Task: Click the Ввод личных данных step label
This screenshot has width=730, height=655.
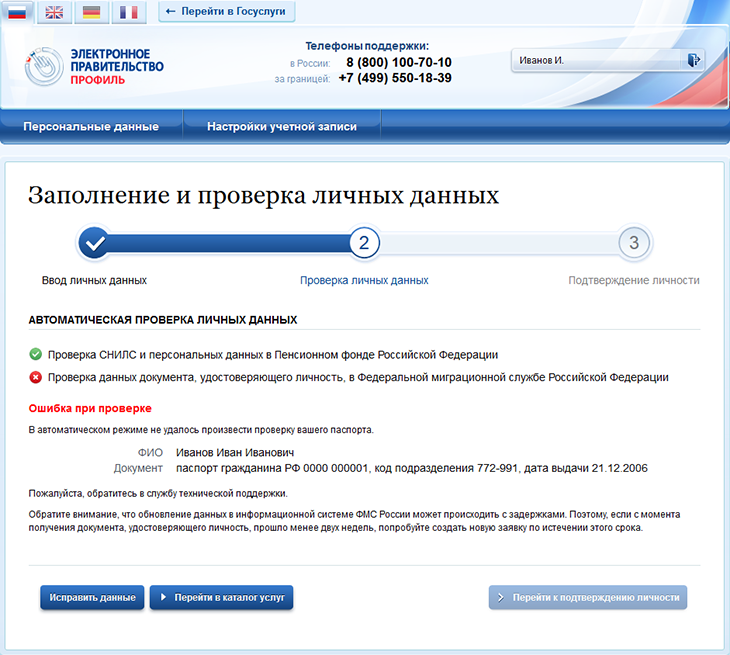Action: point(95,280)
